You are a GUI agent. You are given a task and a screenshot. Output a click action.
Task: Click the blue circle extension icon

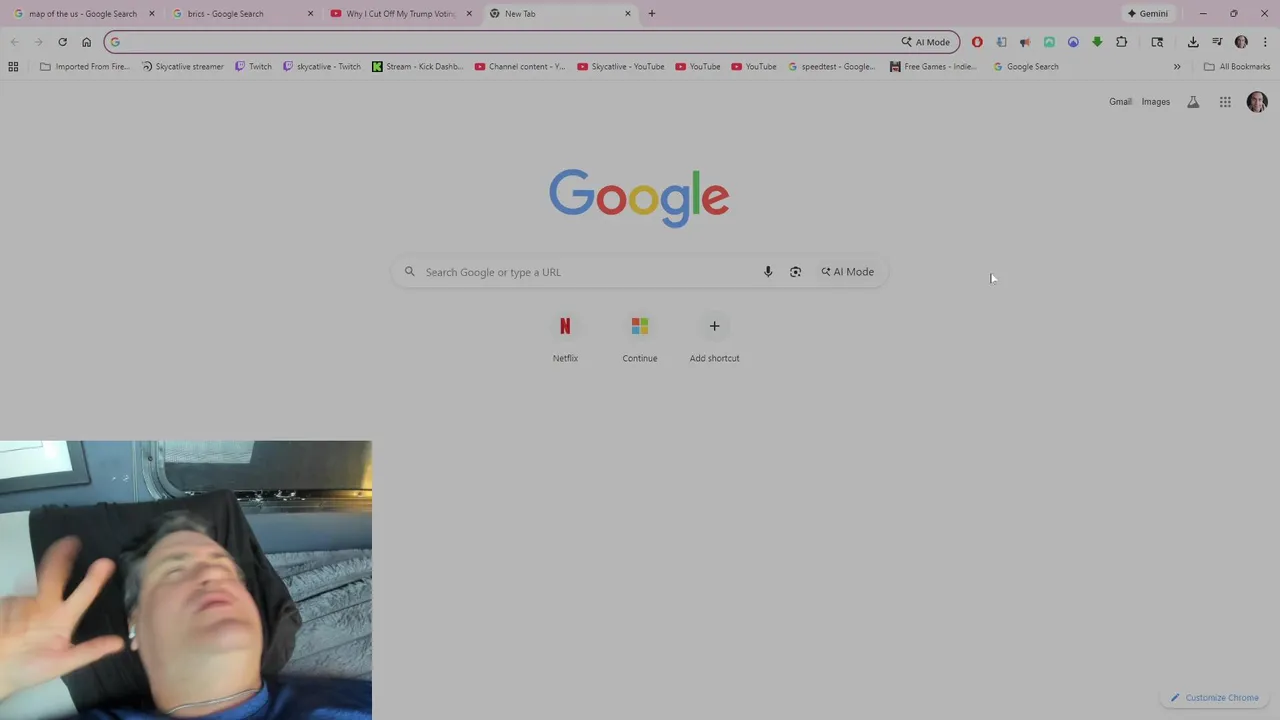(1073, 42)
